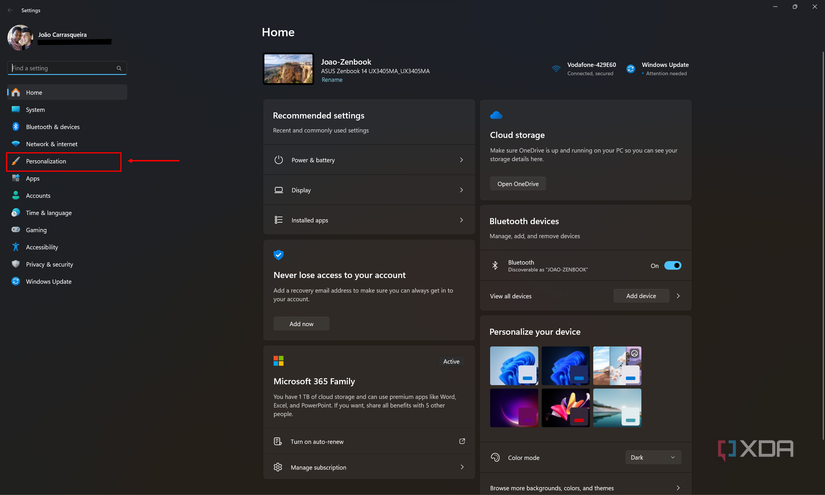Image resolution: width=825 pixels, height=495 pixels.
Task: Click the Bluetooth & devices sidebar icon
Action: coord(16,127)
